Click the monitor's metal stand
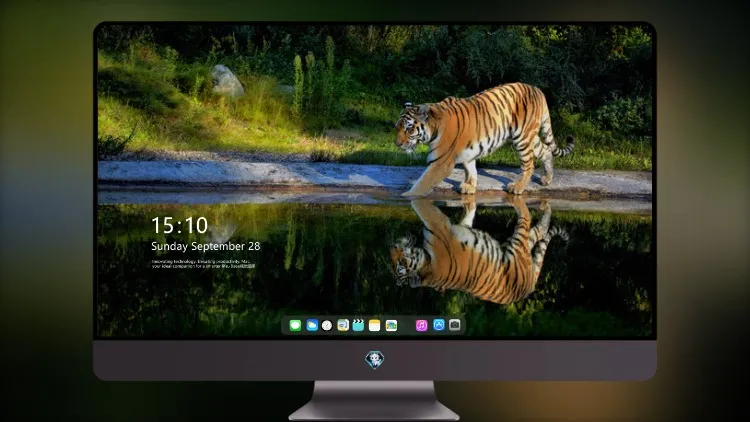750x422 pixels. 374,401
